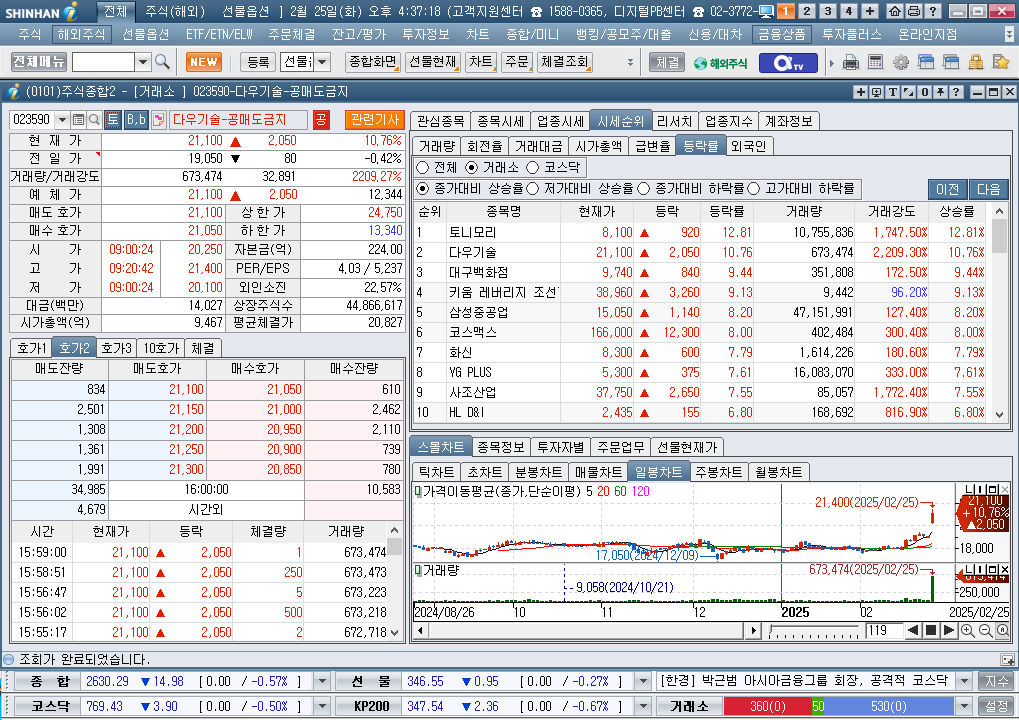Open settings gear icon in toolbar
1019x720 pixels.
tap(901, 62)
